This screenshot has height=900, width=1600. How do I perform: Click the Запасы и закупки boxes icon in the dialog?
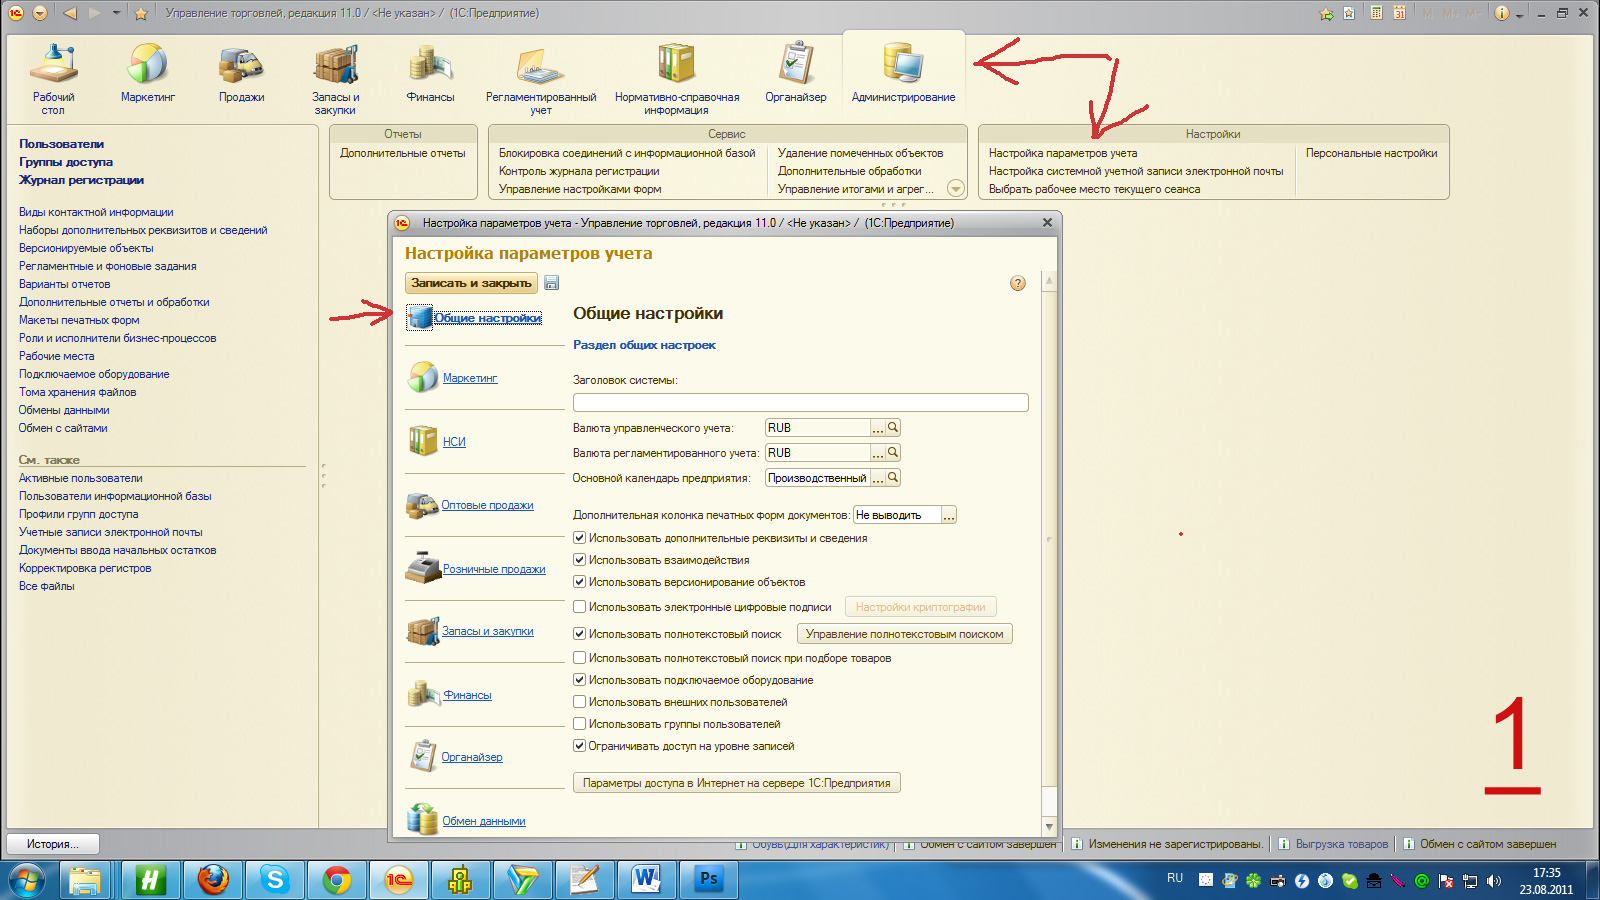[423, 631]
